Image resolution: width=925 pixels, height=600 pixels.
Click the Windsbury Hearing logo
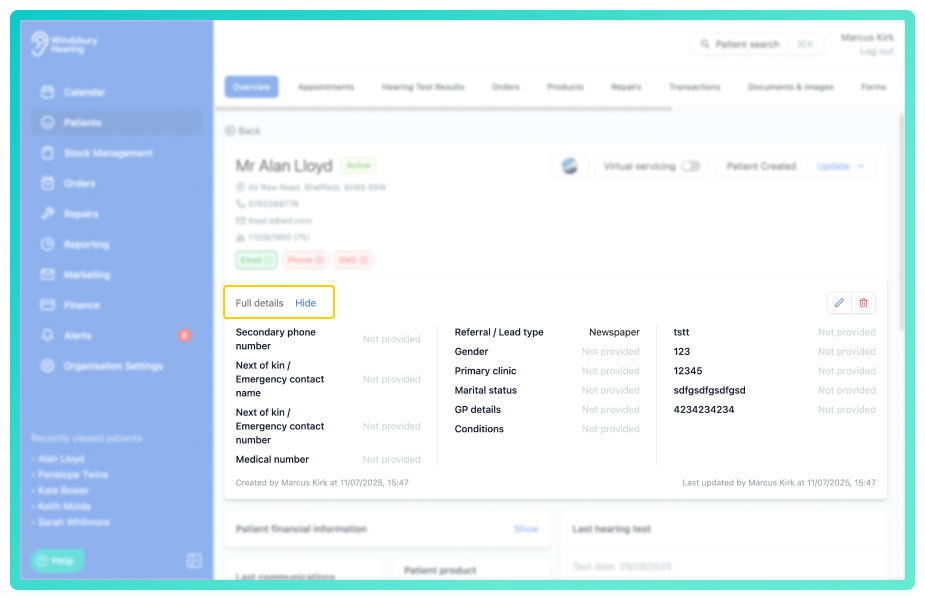click(64, 44)
